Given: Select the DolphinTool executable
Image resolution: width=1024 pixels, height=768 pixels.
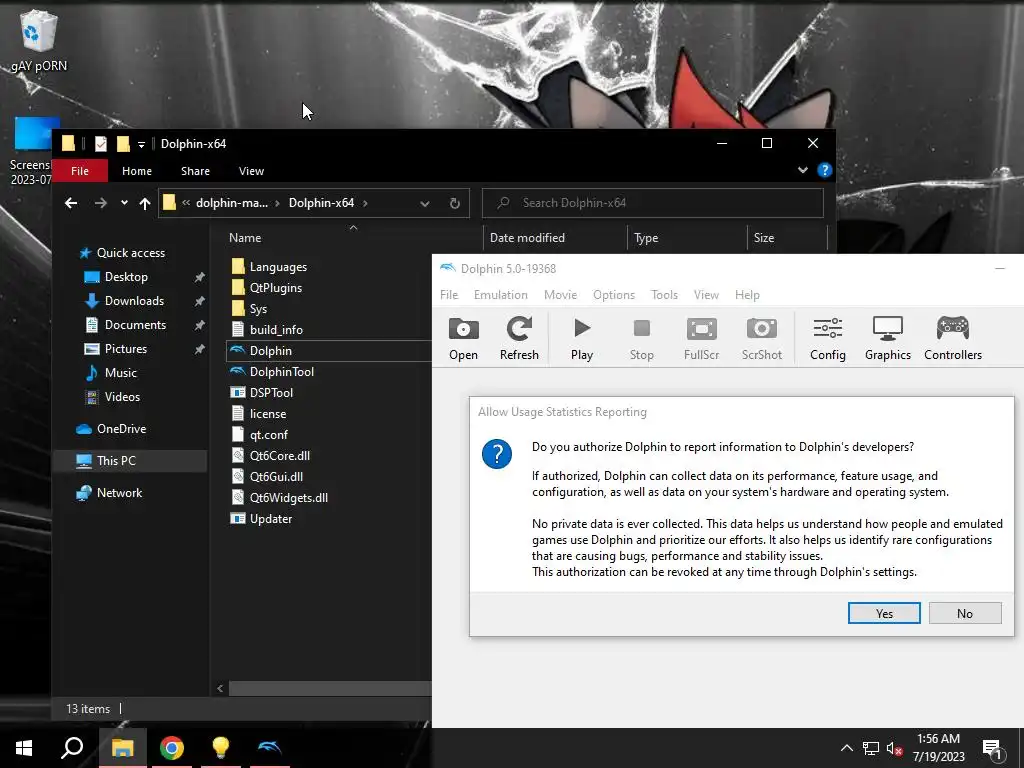Looking at the screenshot, I should 272,372.
